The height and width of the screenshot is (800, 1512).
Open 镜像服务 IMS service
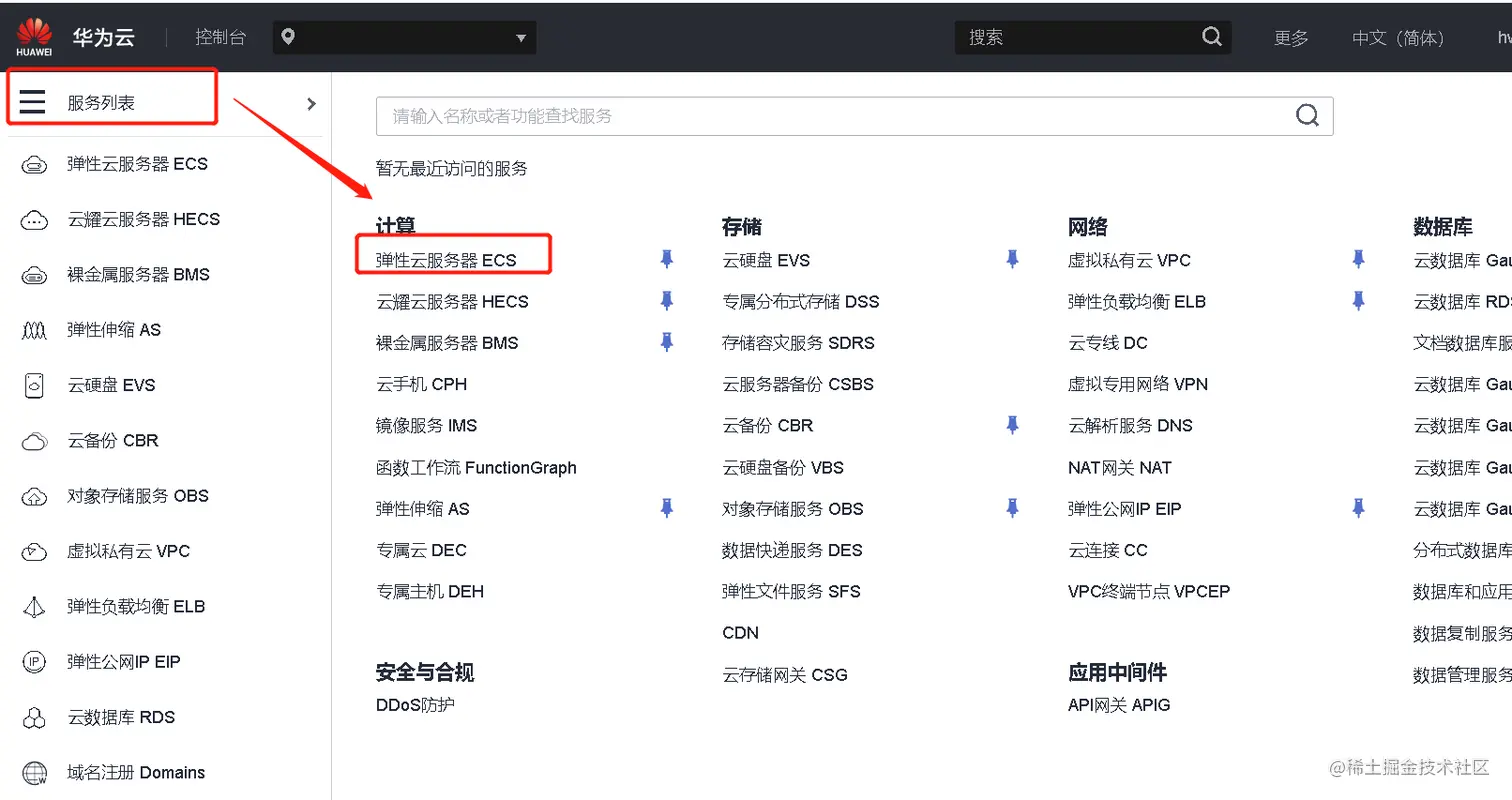tap(426, 425)
